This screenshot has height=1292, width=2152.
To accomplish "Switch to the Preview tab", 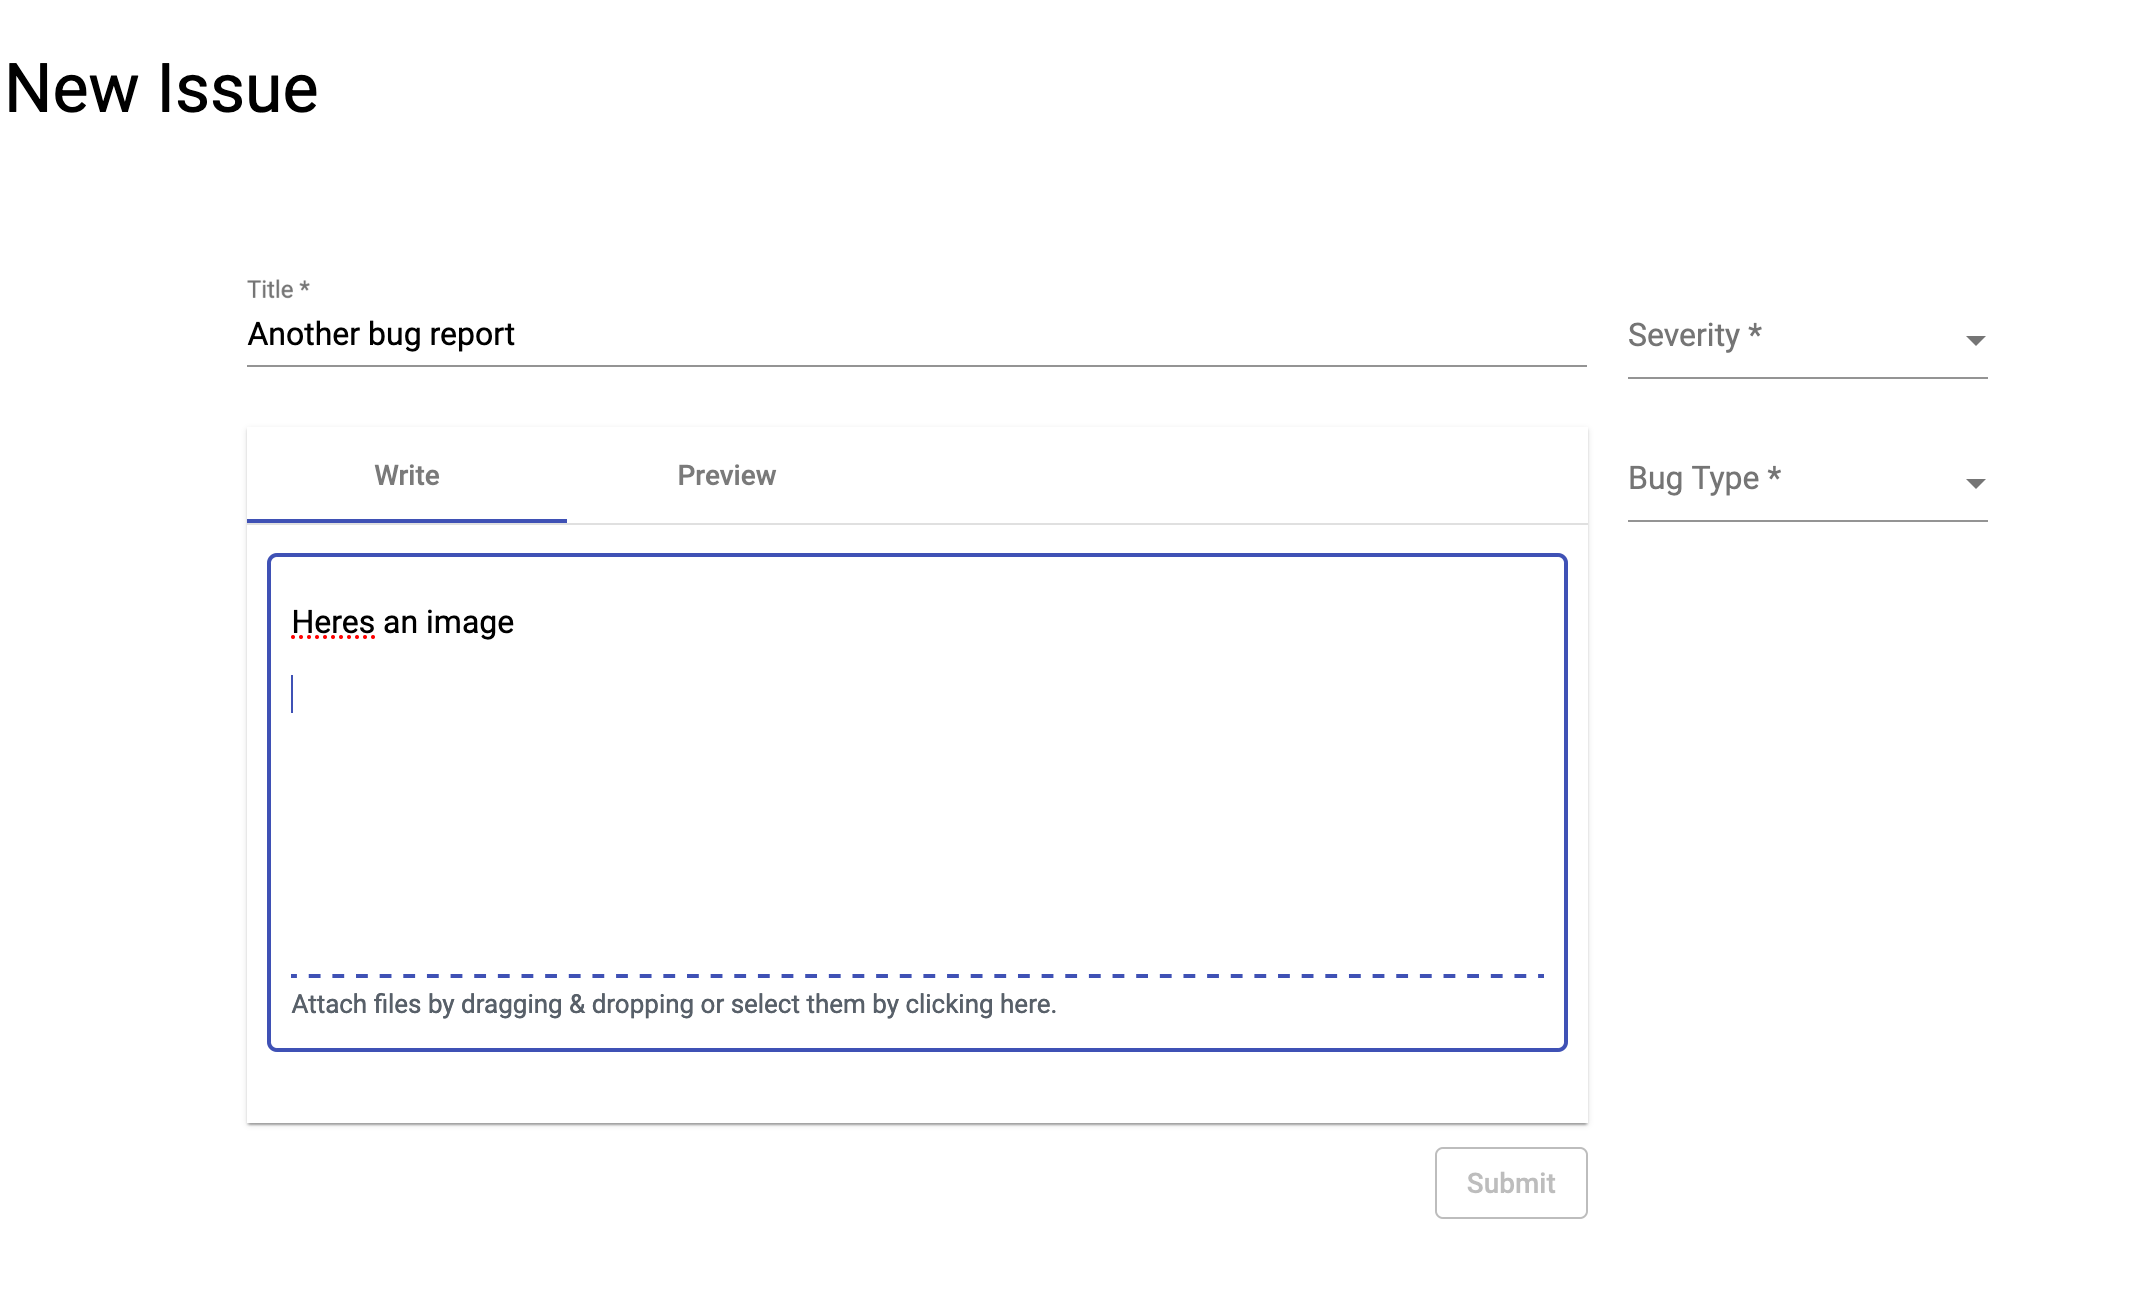I will click(x=726, y=475).
